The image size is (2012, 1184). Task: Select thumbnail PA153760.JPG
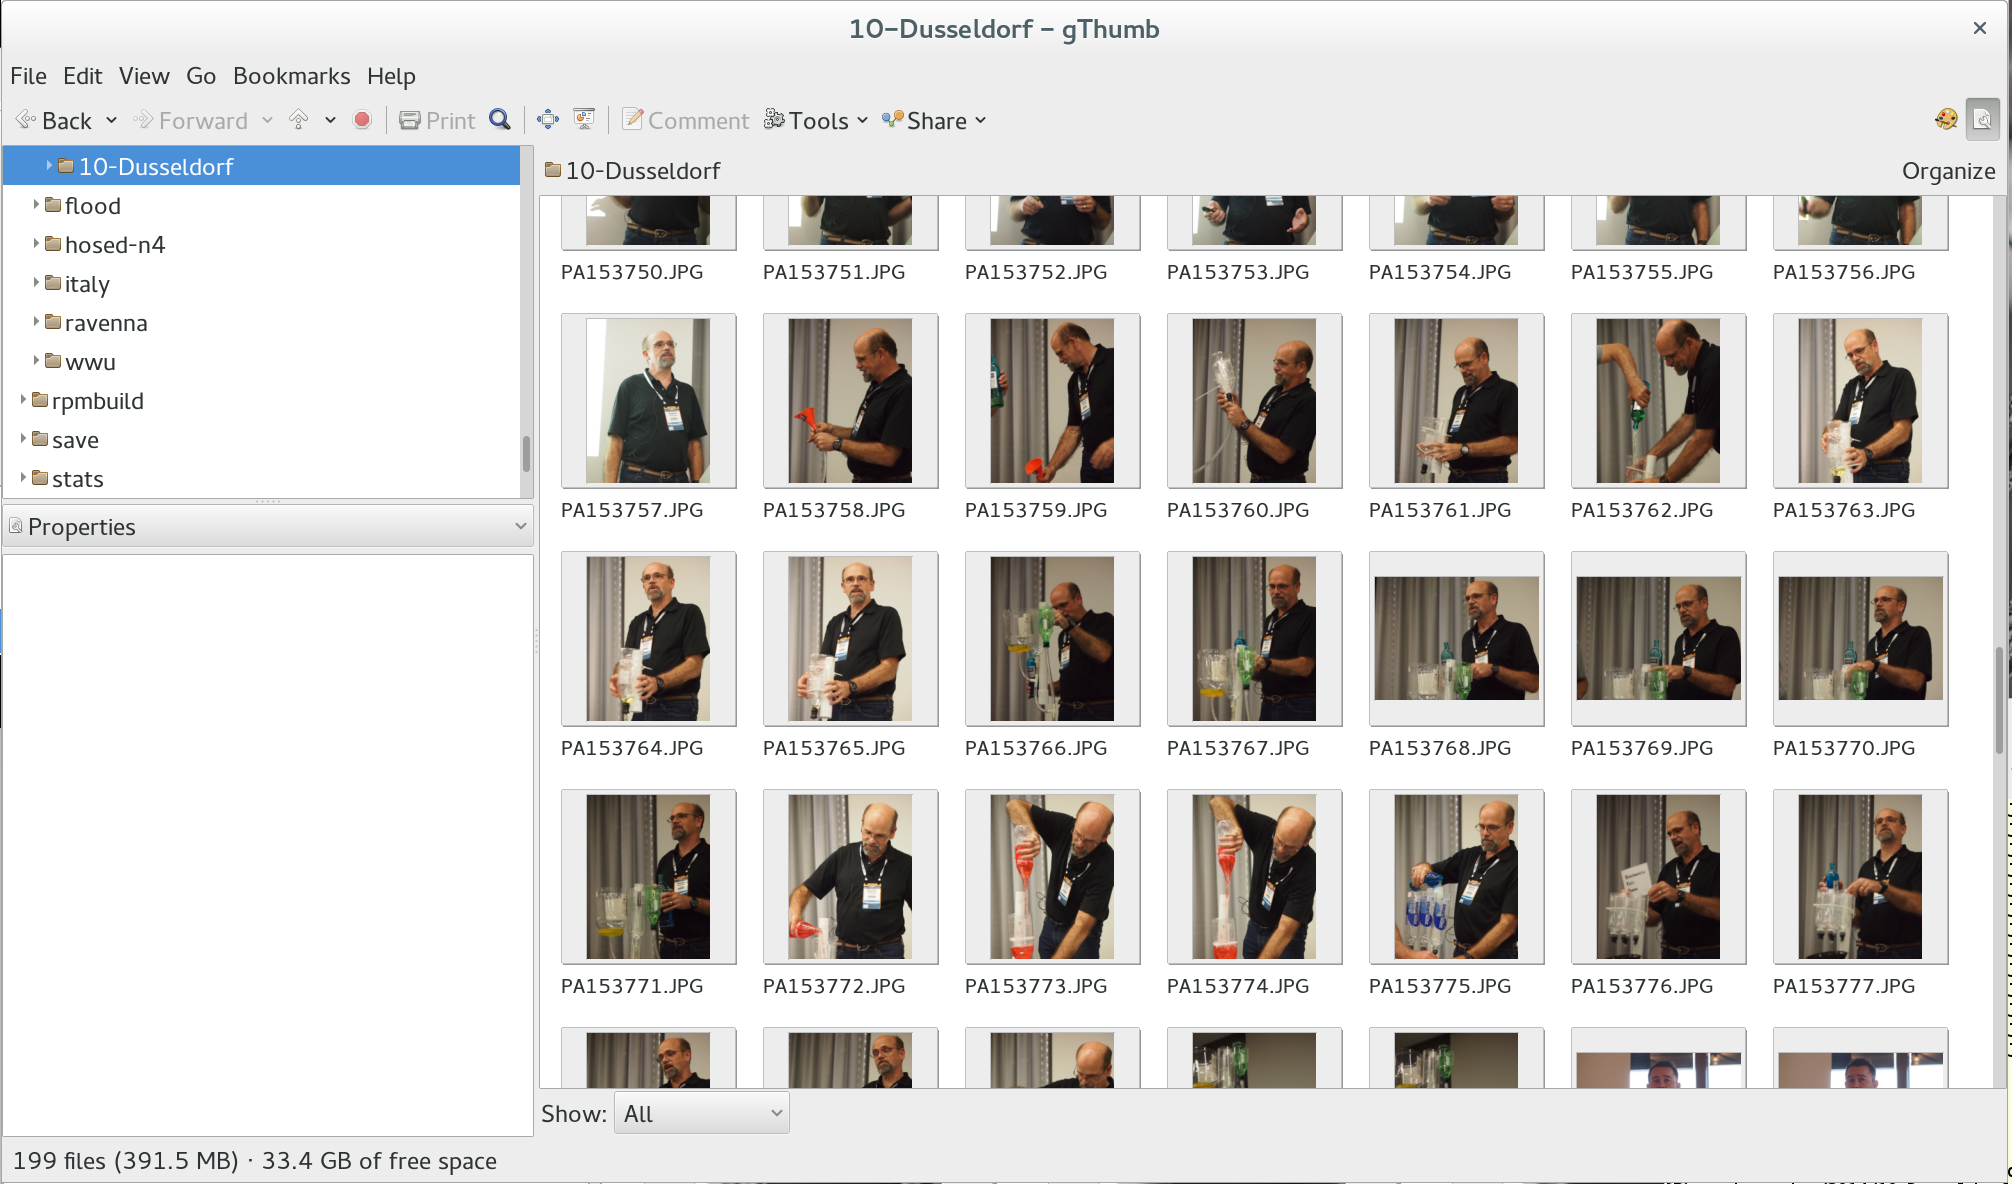click(x=1254, y=401)
